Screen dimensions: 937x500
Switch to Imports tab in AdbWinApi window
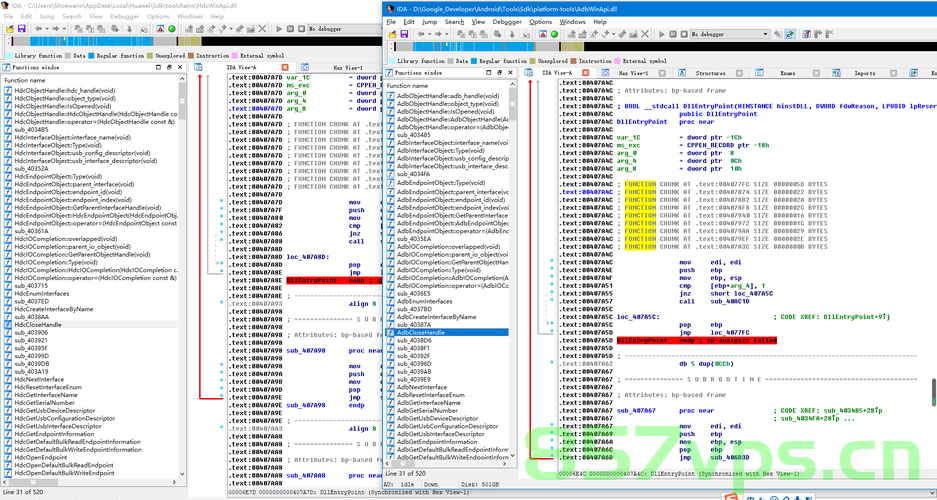864,73
